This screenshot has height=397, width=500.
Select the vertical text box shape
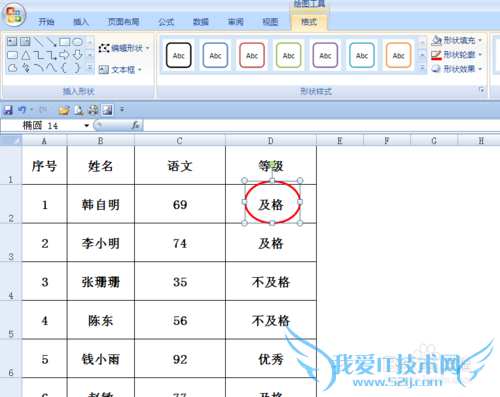(x=25, y=42)
